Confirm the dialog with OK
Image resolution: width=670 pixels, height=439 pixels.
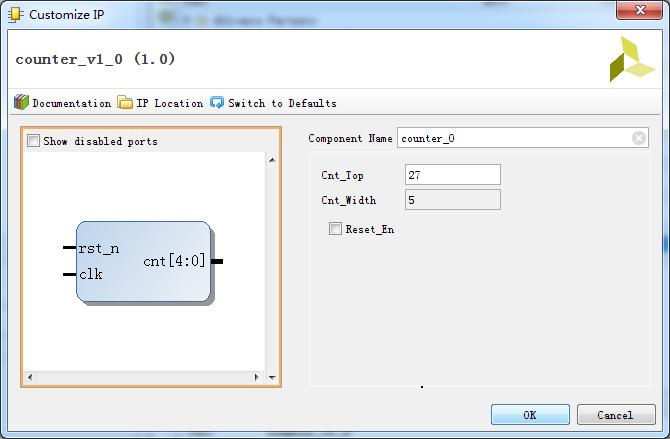[530, 415]
